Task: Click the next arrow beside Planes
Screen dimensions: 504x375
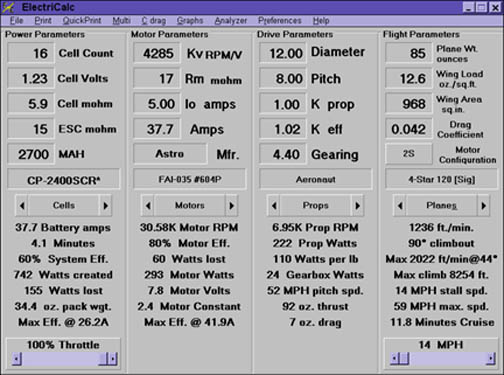Action: point(483,206)
